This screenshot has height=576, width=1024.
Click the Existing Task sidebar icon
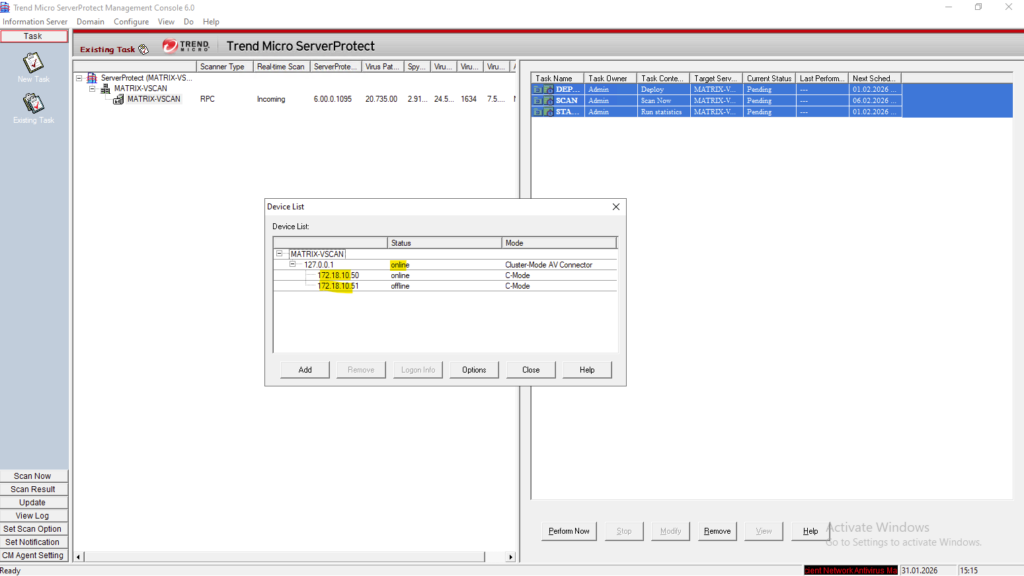pos(33,103)
